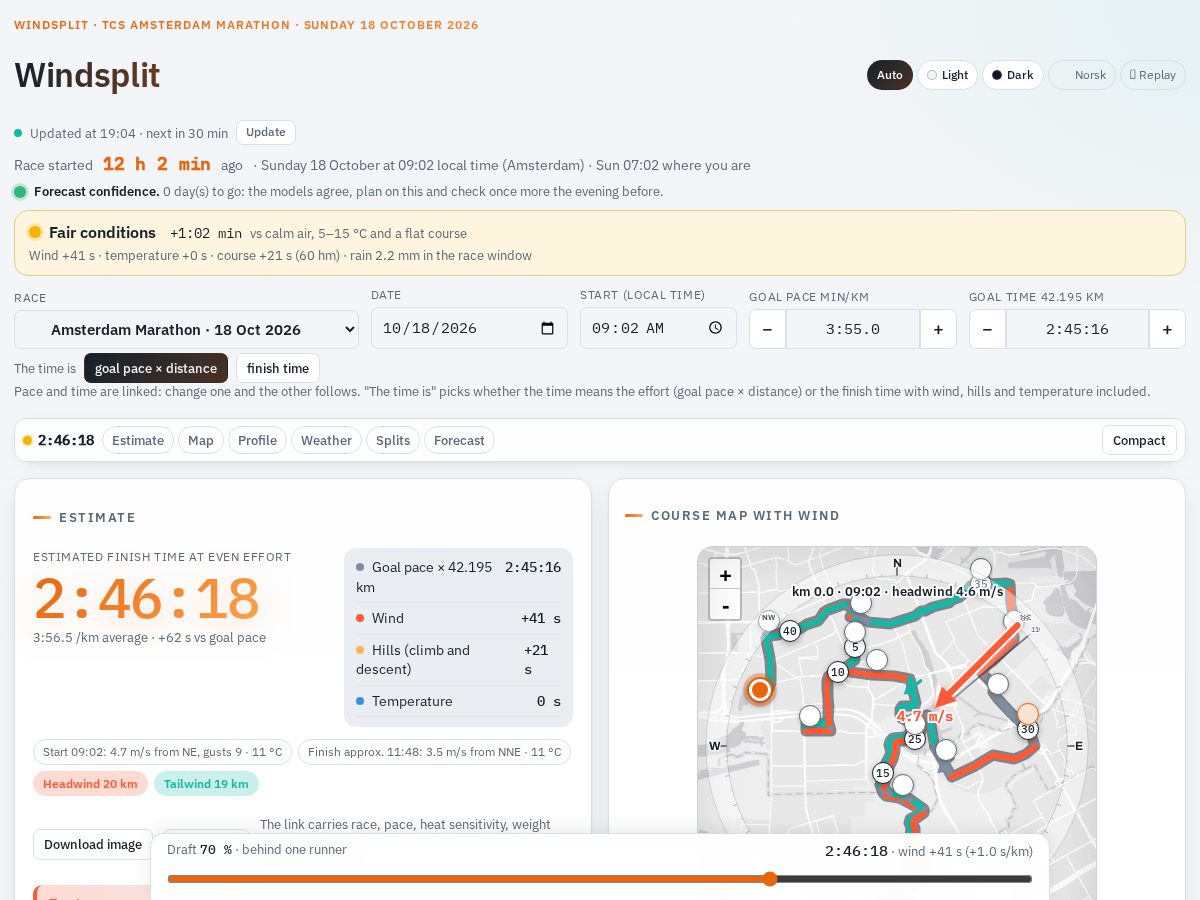This screenshot has width=1200, height=900.
Task: Click the orange start marker on the map
Action: click(760, 689)
